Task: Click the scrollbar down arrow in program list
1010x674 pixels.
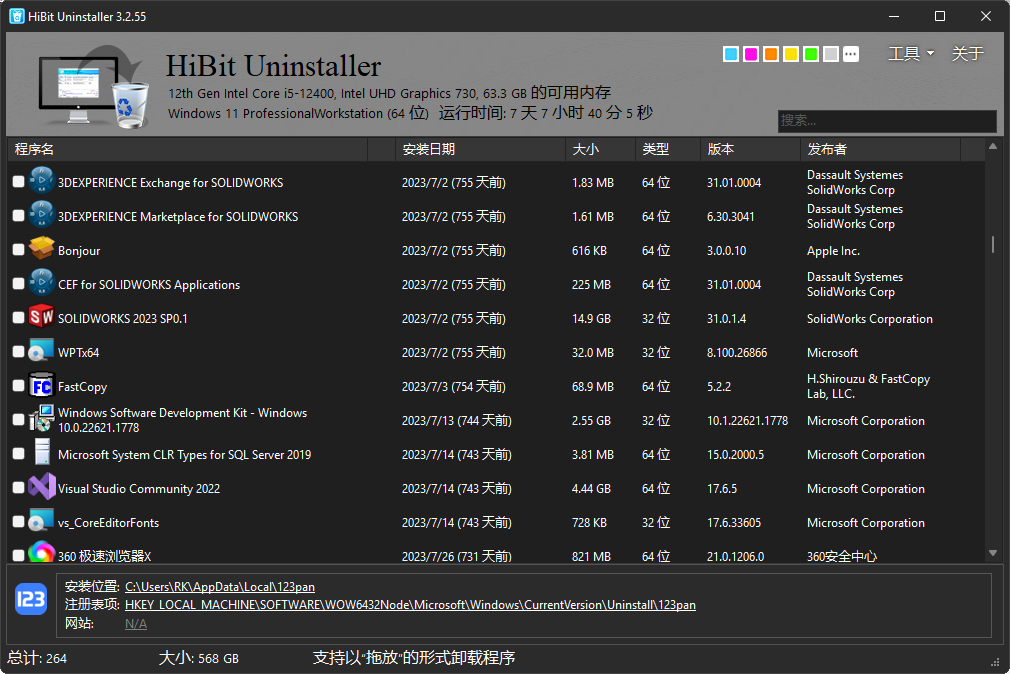Action: click(x=993, y=553)
